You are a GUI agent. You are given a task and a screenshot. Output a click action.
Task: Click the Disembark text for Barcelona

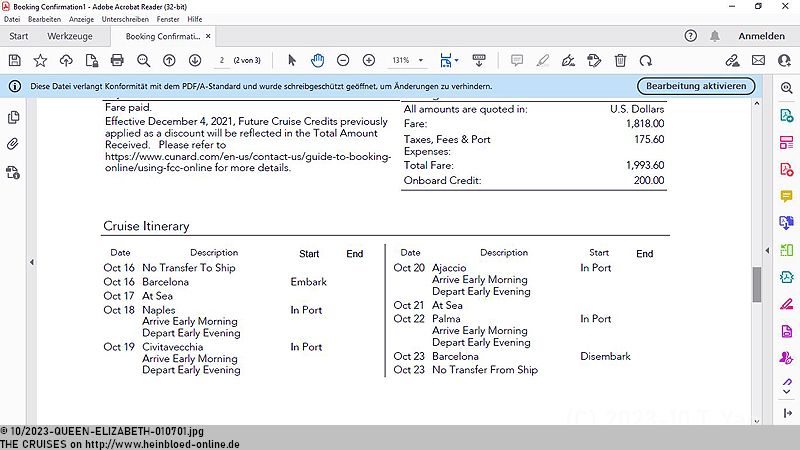605,356
